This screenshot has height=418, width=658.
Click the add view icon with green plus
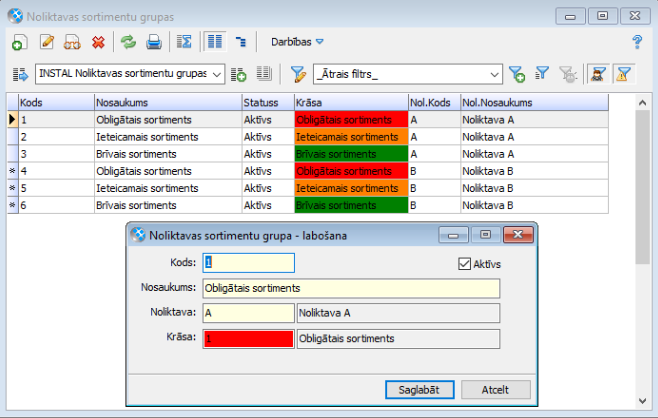tap(238, 74)
